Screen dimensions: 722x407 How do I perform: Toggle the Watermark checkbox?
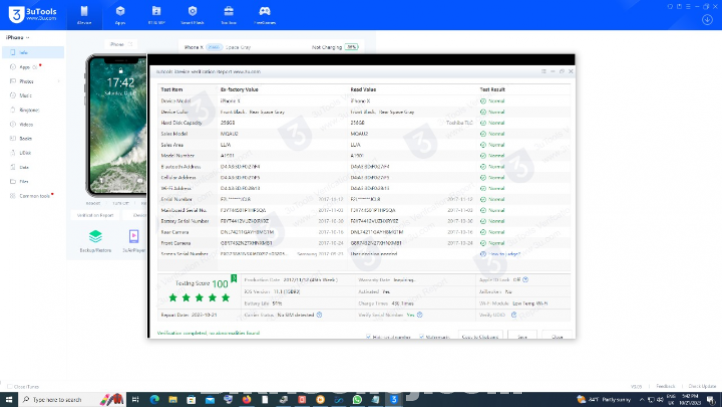pos(422,337)
